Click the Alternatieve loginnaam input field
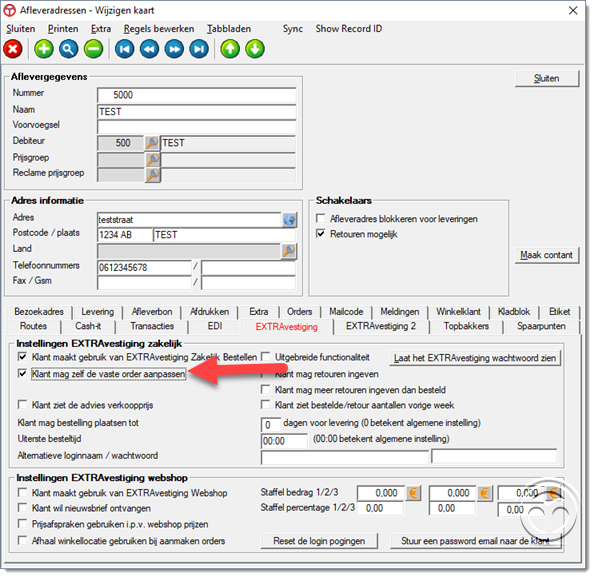The height and width of the screenshot is (577, 594). pyautogui.click(x=345, y=457)
